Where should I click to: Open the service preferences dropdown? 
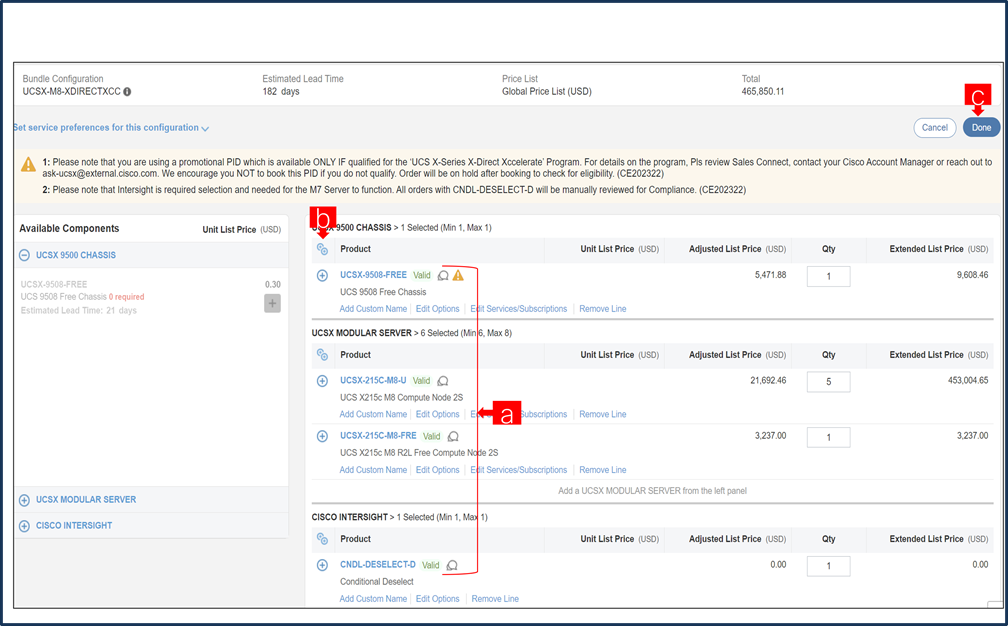coord(111,128)
